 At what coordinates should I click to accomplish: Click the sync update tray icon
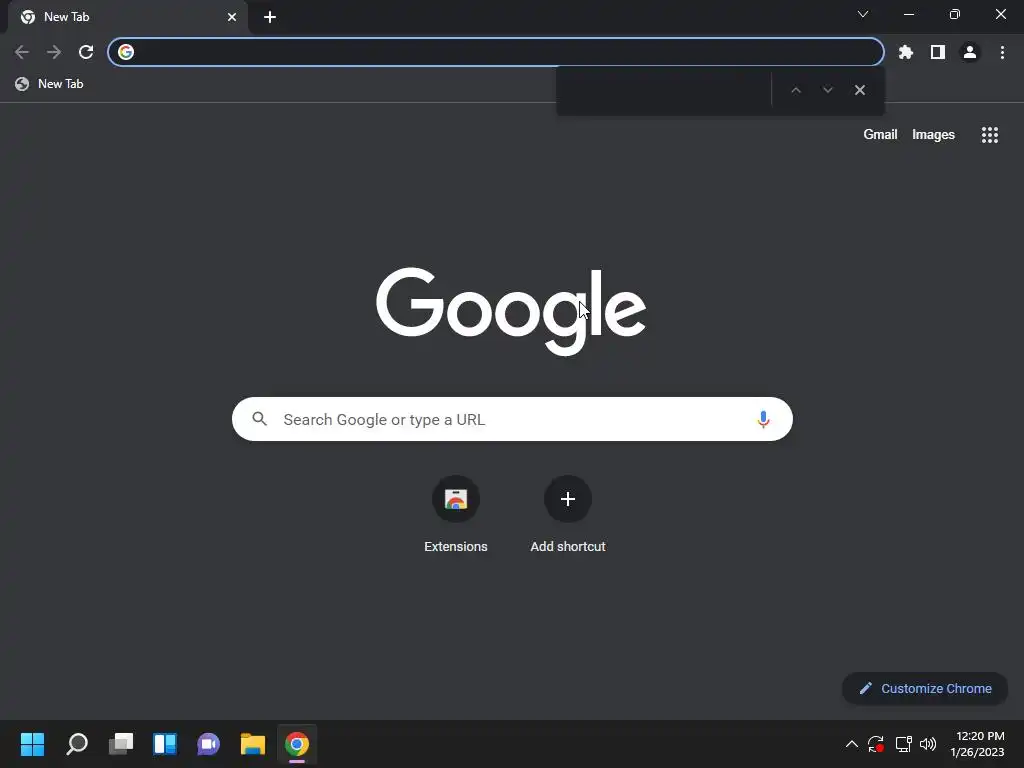tap(876, 744)
